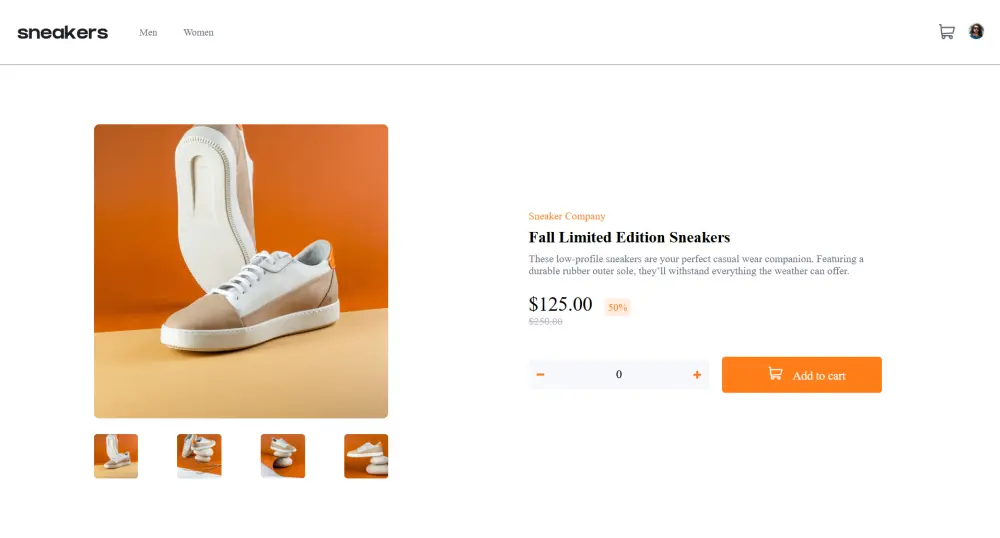
Task: Select the first product thumbnail
Action: (116, 456)
